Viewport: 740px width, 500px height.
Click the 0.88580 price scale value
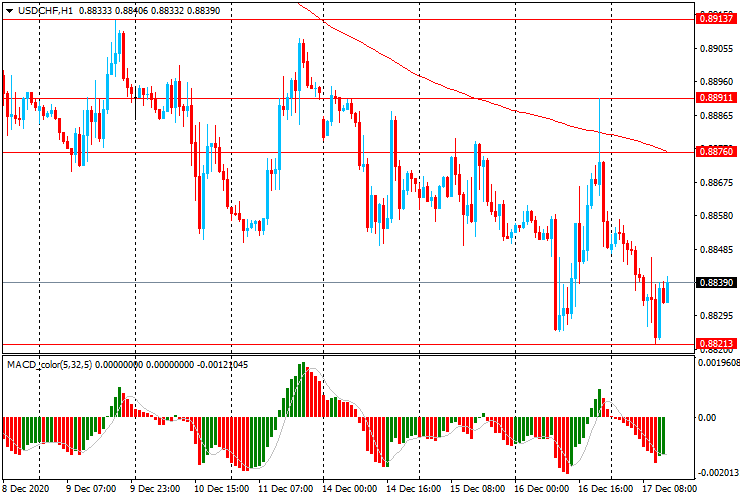pyautogui.click(x=715, y=216)
